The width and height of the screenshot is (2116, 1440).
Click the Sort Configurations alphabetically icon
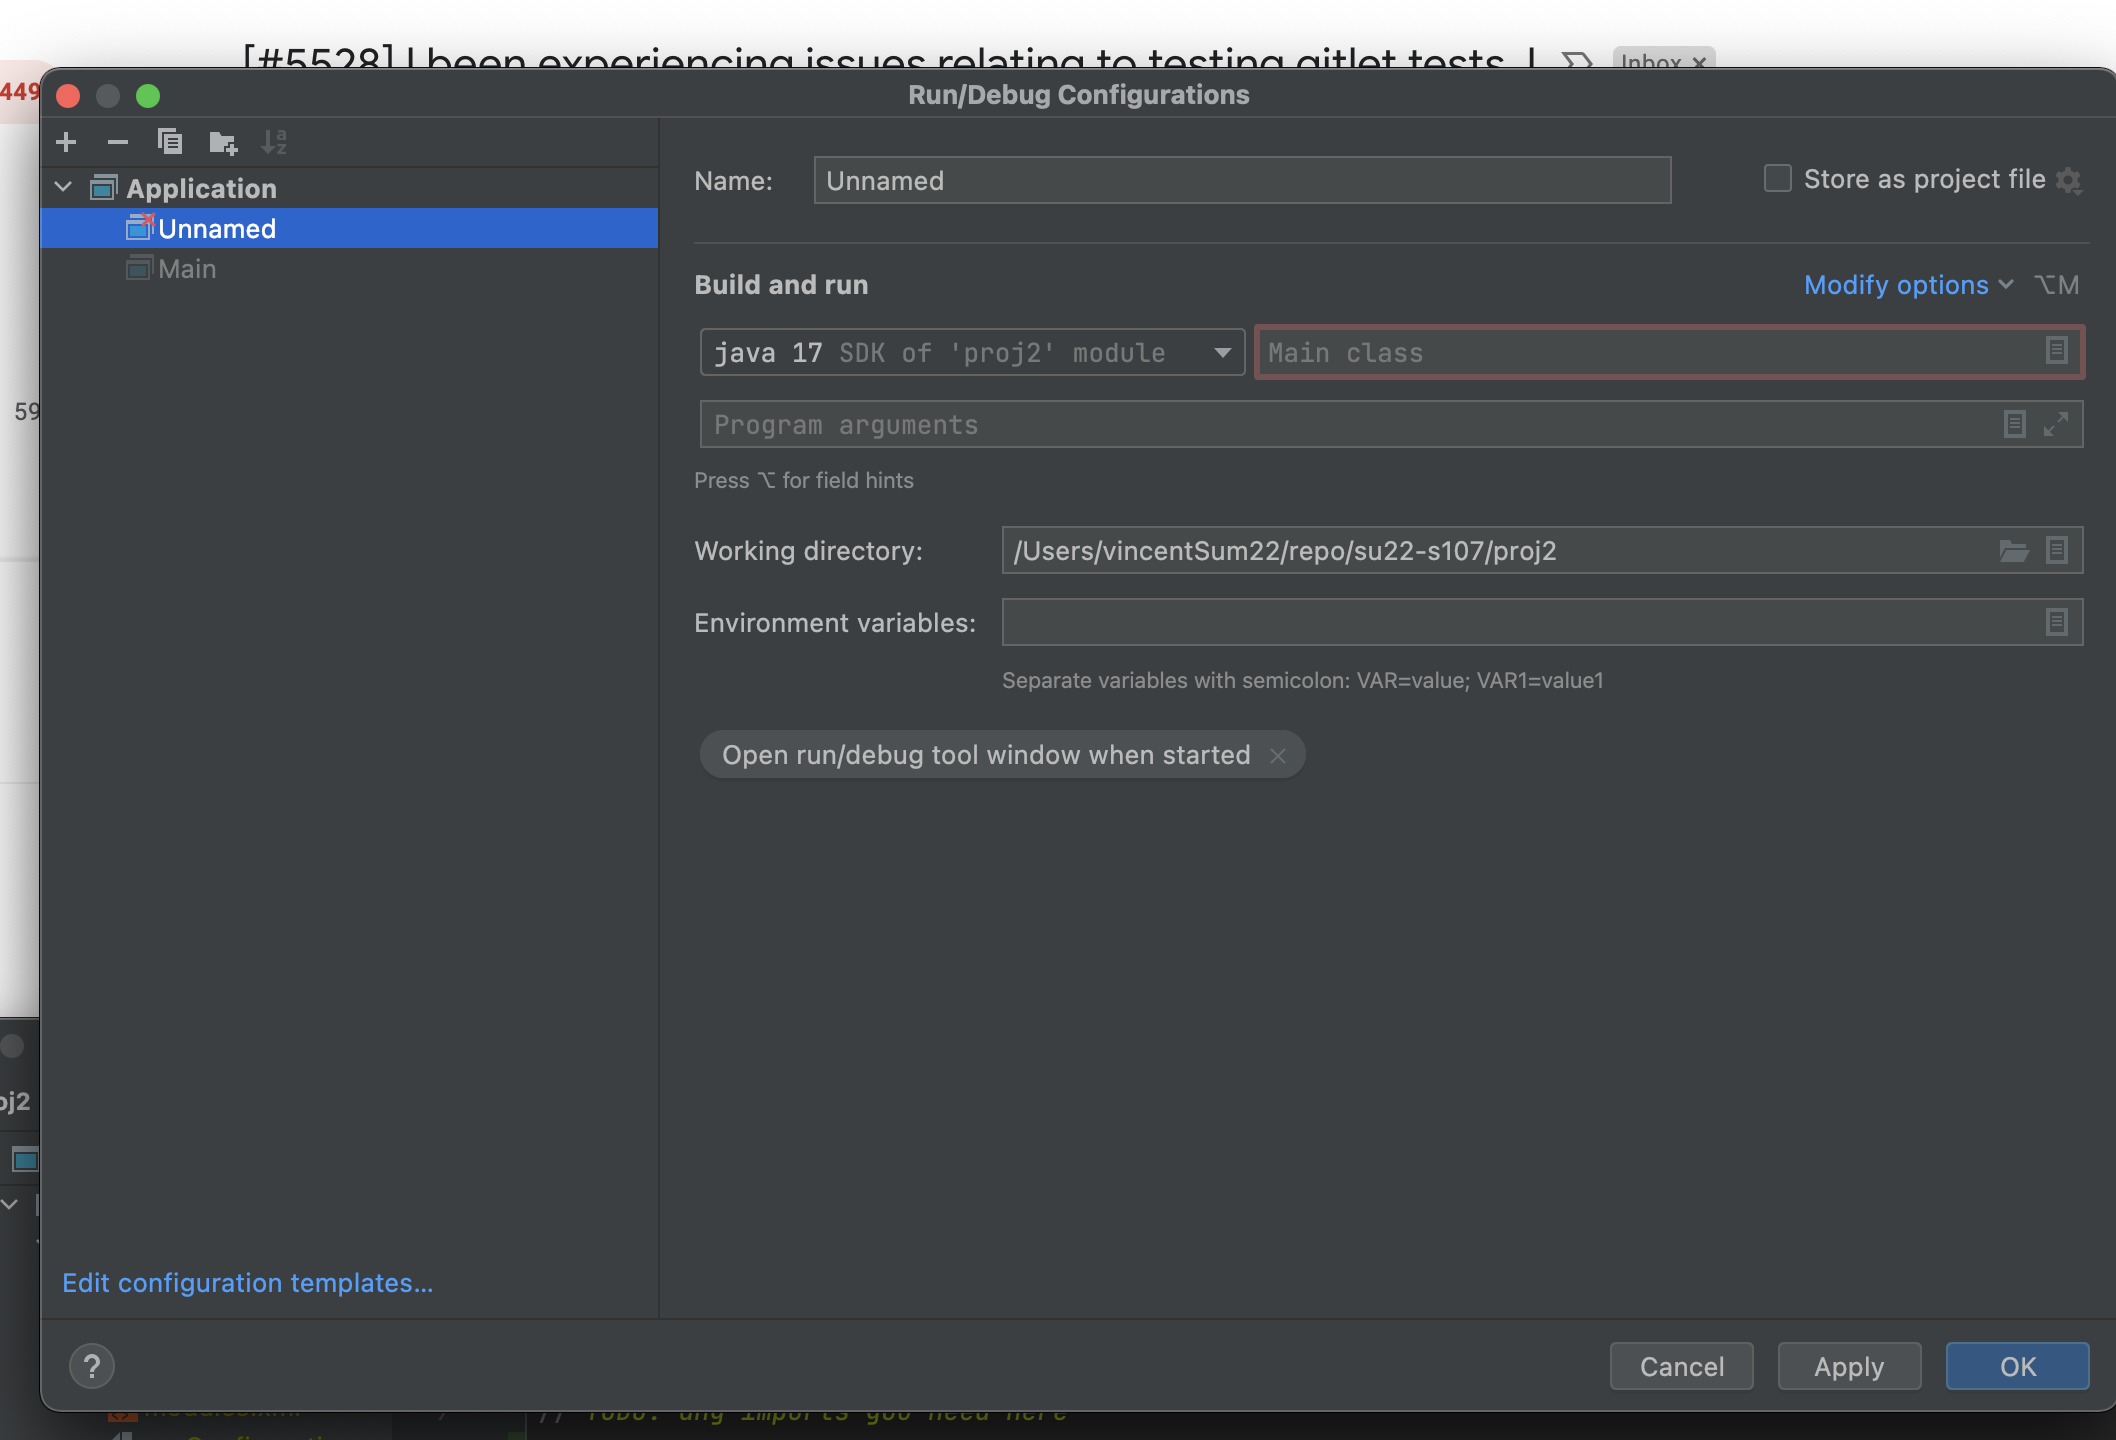pos(273,142)
